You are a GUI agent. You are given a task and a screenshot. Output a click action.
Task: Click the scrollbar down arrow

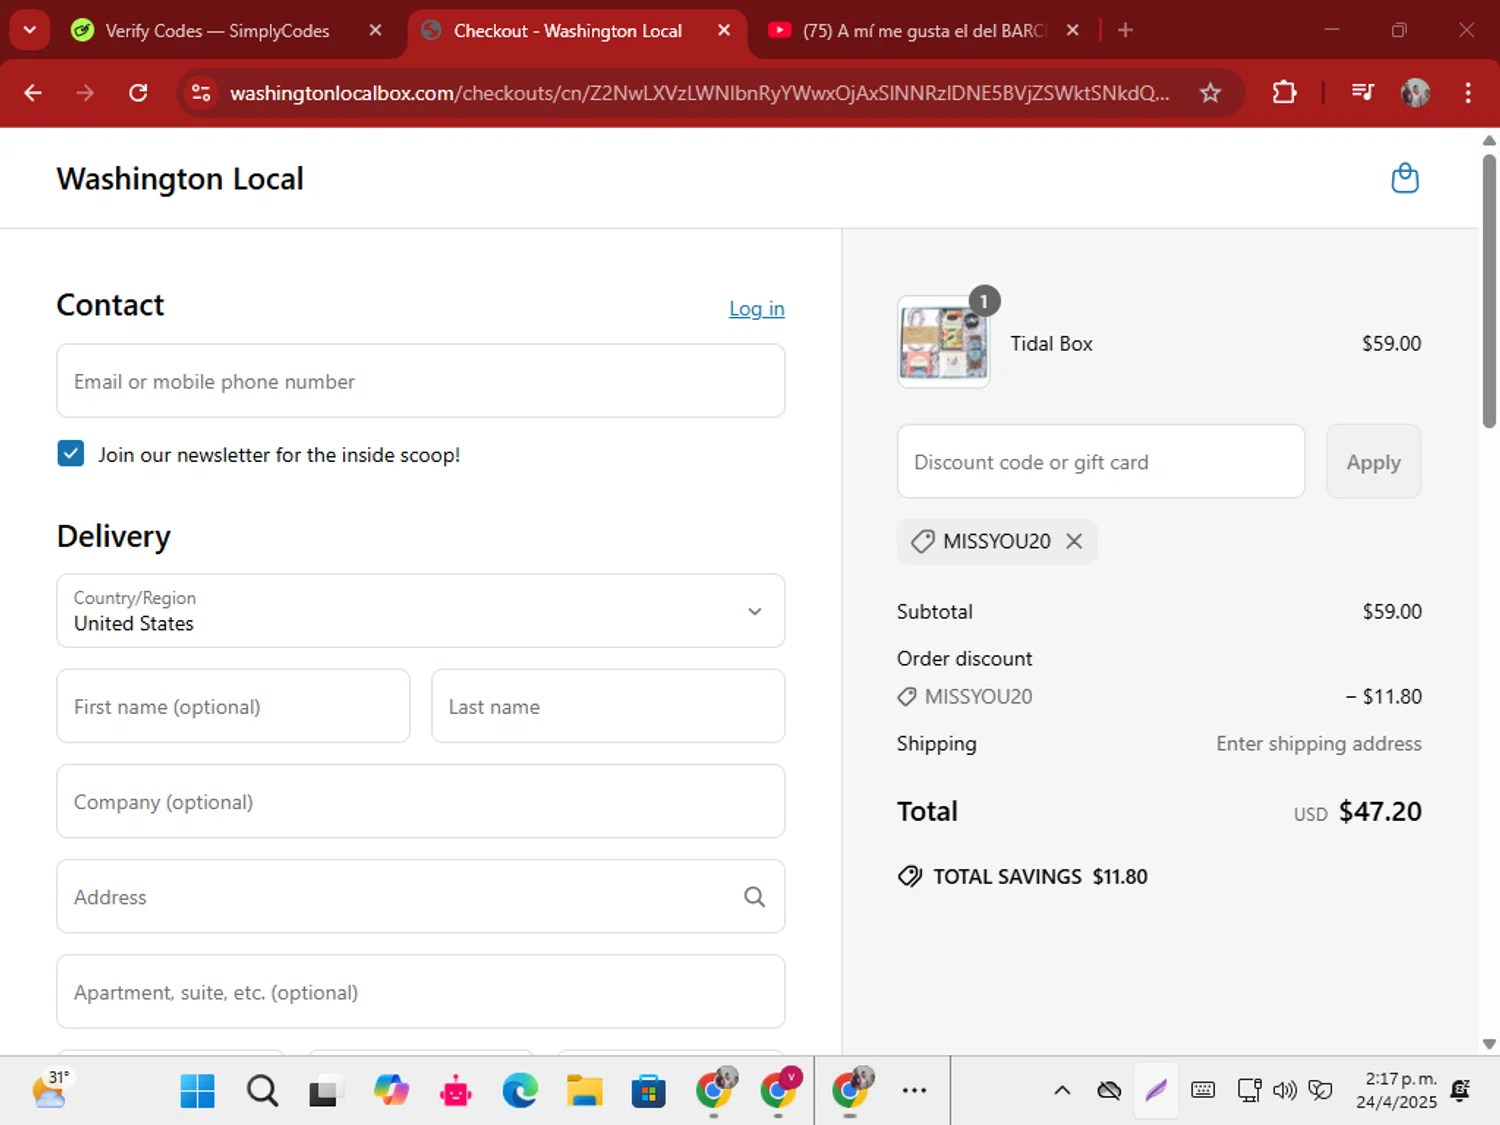coord(1489,1043)
